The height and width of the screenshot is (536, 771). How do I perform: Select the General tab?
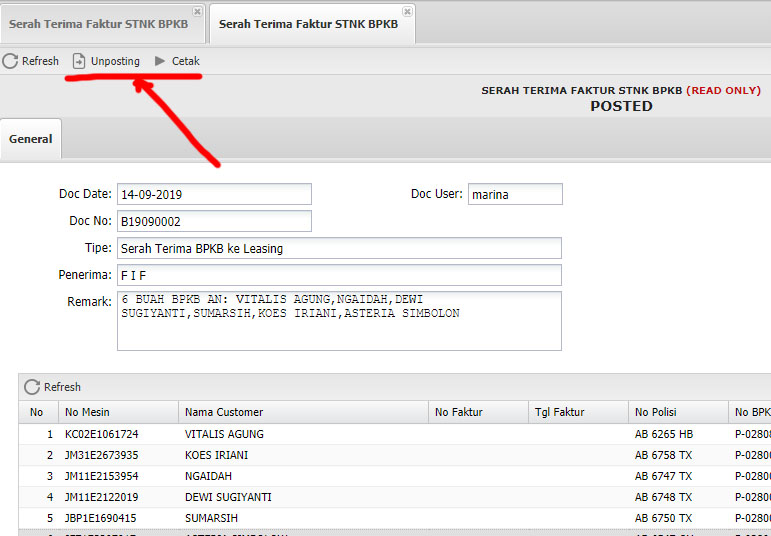(30, 139)
